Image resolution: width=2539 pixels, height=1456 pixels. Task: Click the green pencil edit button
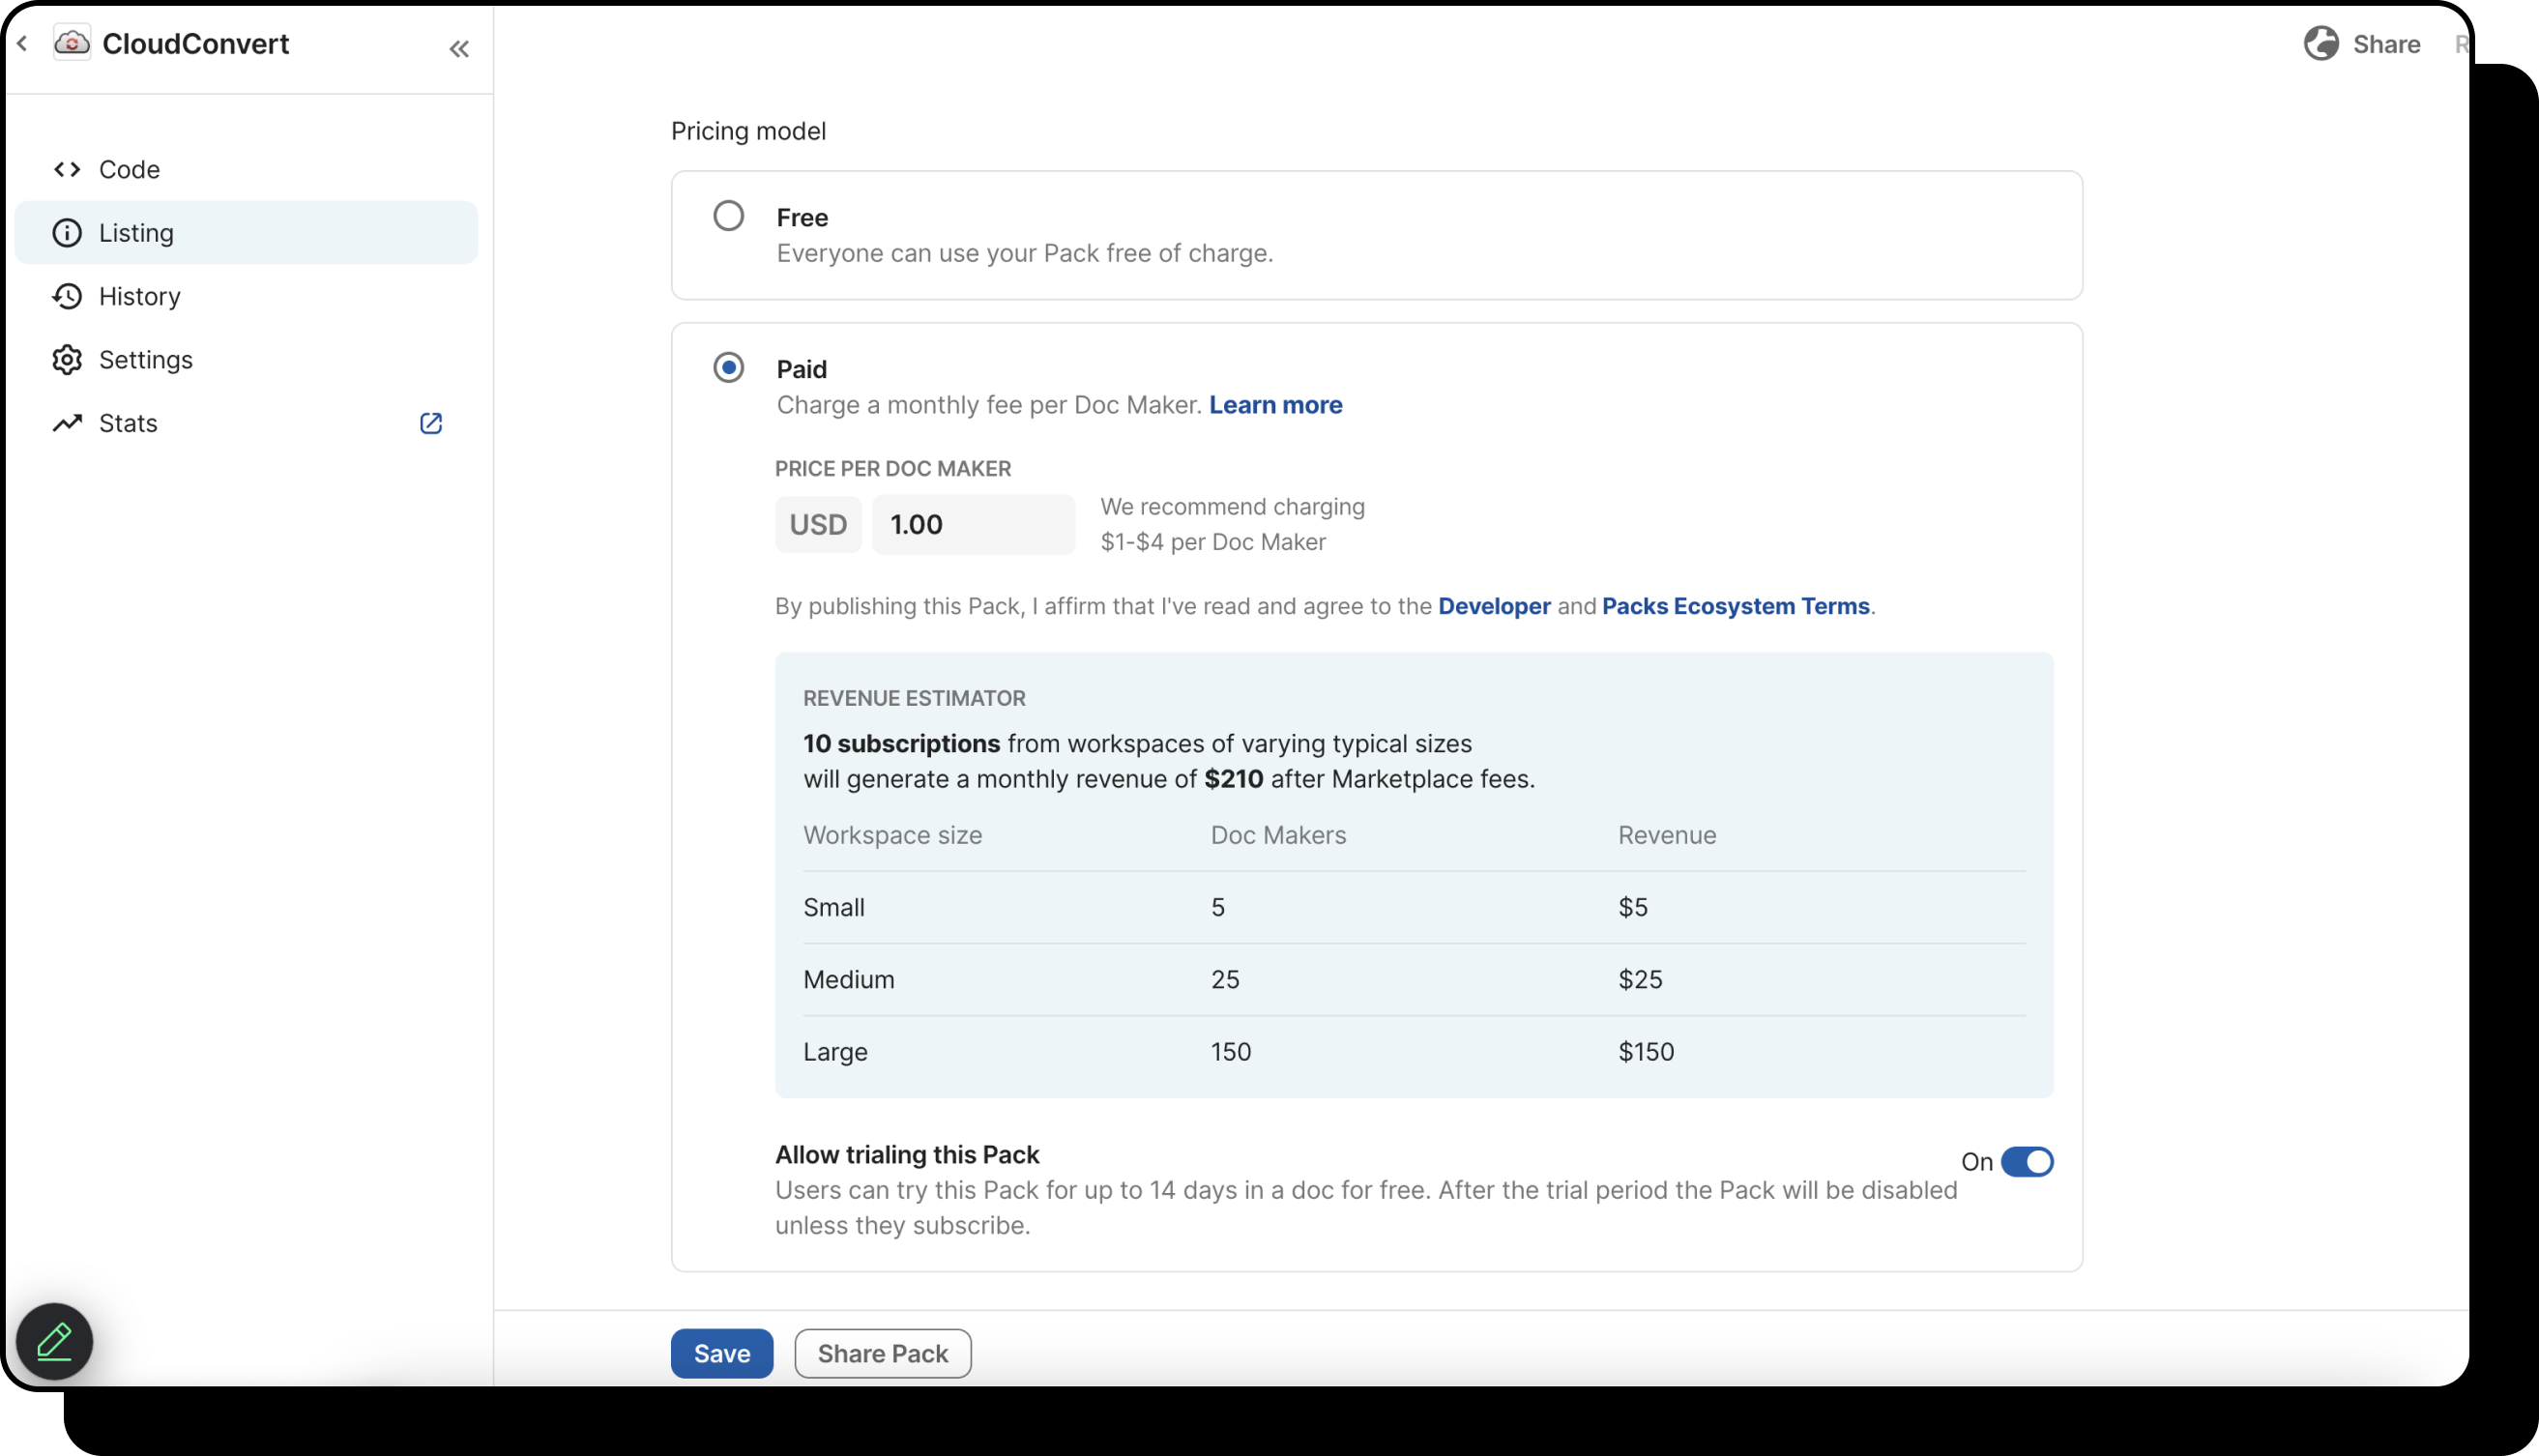coord(54,1341)
